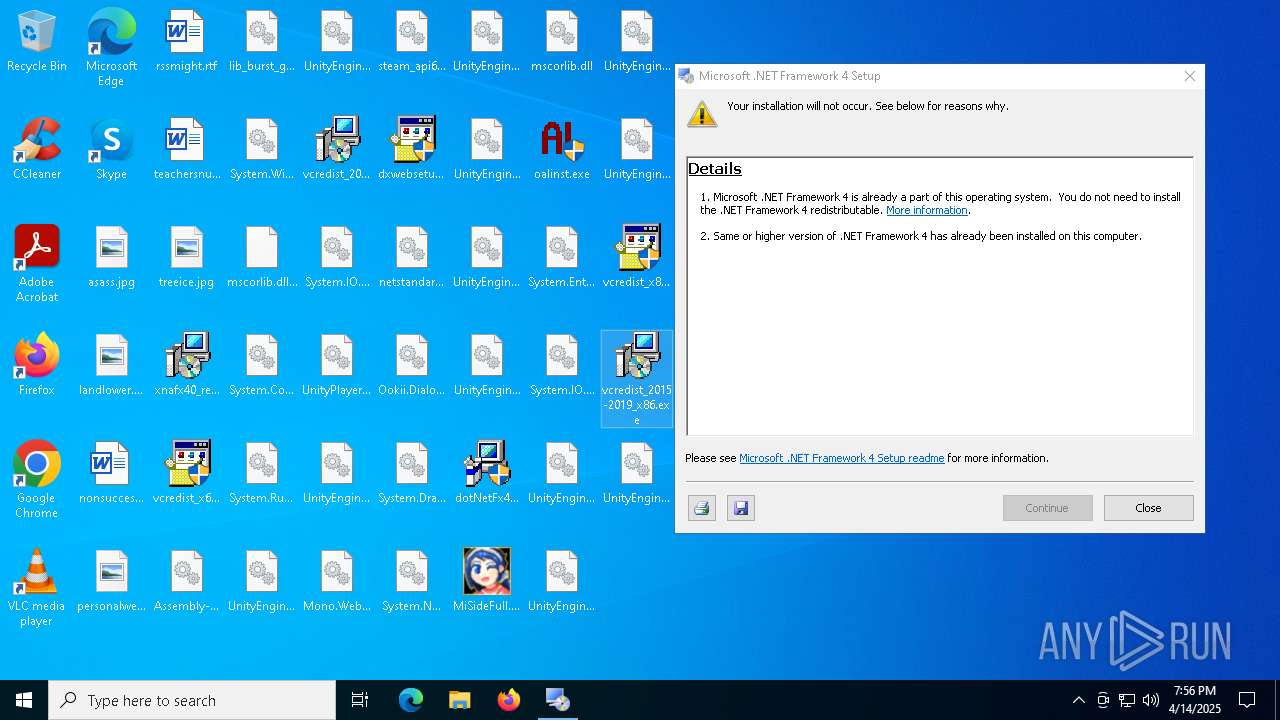Open File Explorer from the taskbar
The width and height of the screenshot is (1280, 720).
[x=459, y=700]
